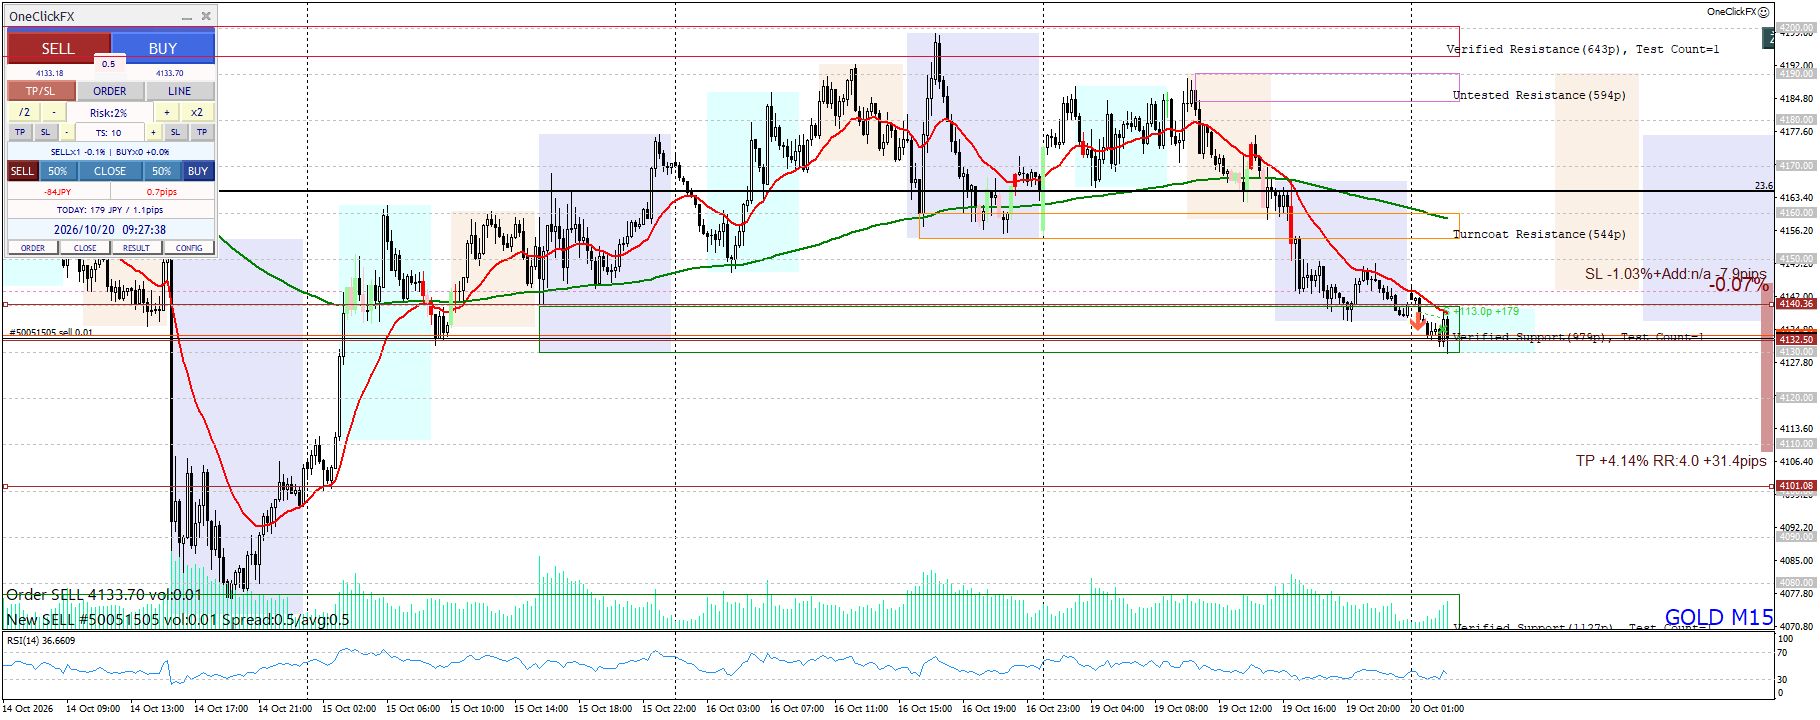The image size is (1820, 720).
Task: Click the Untested Resistance(594p) label
Action: coord(1539,95)
